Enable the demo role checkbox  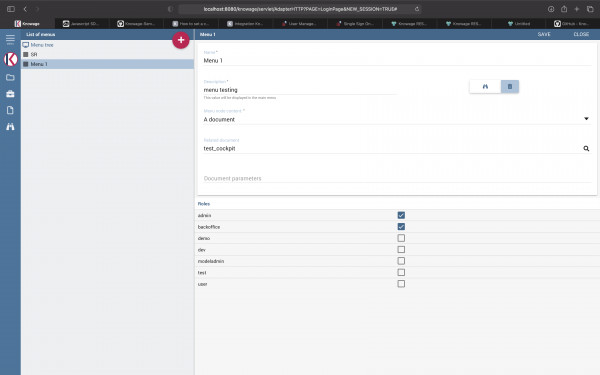(x=401, y=238)
